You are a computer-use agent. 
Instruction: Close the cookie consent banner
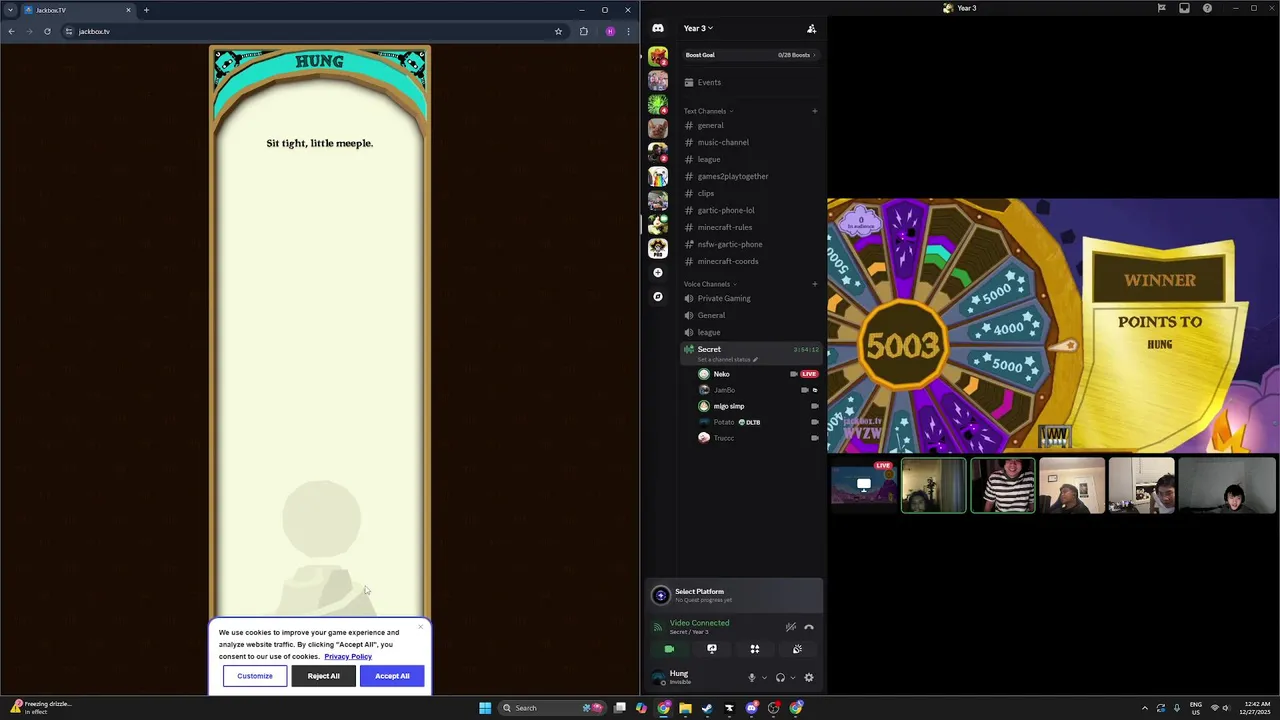click(421, 627)
